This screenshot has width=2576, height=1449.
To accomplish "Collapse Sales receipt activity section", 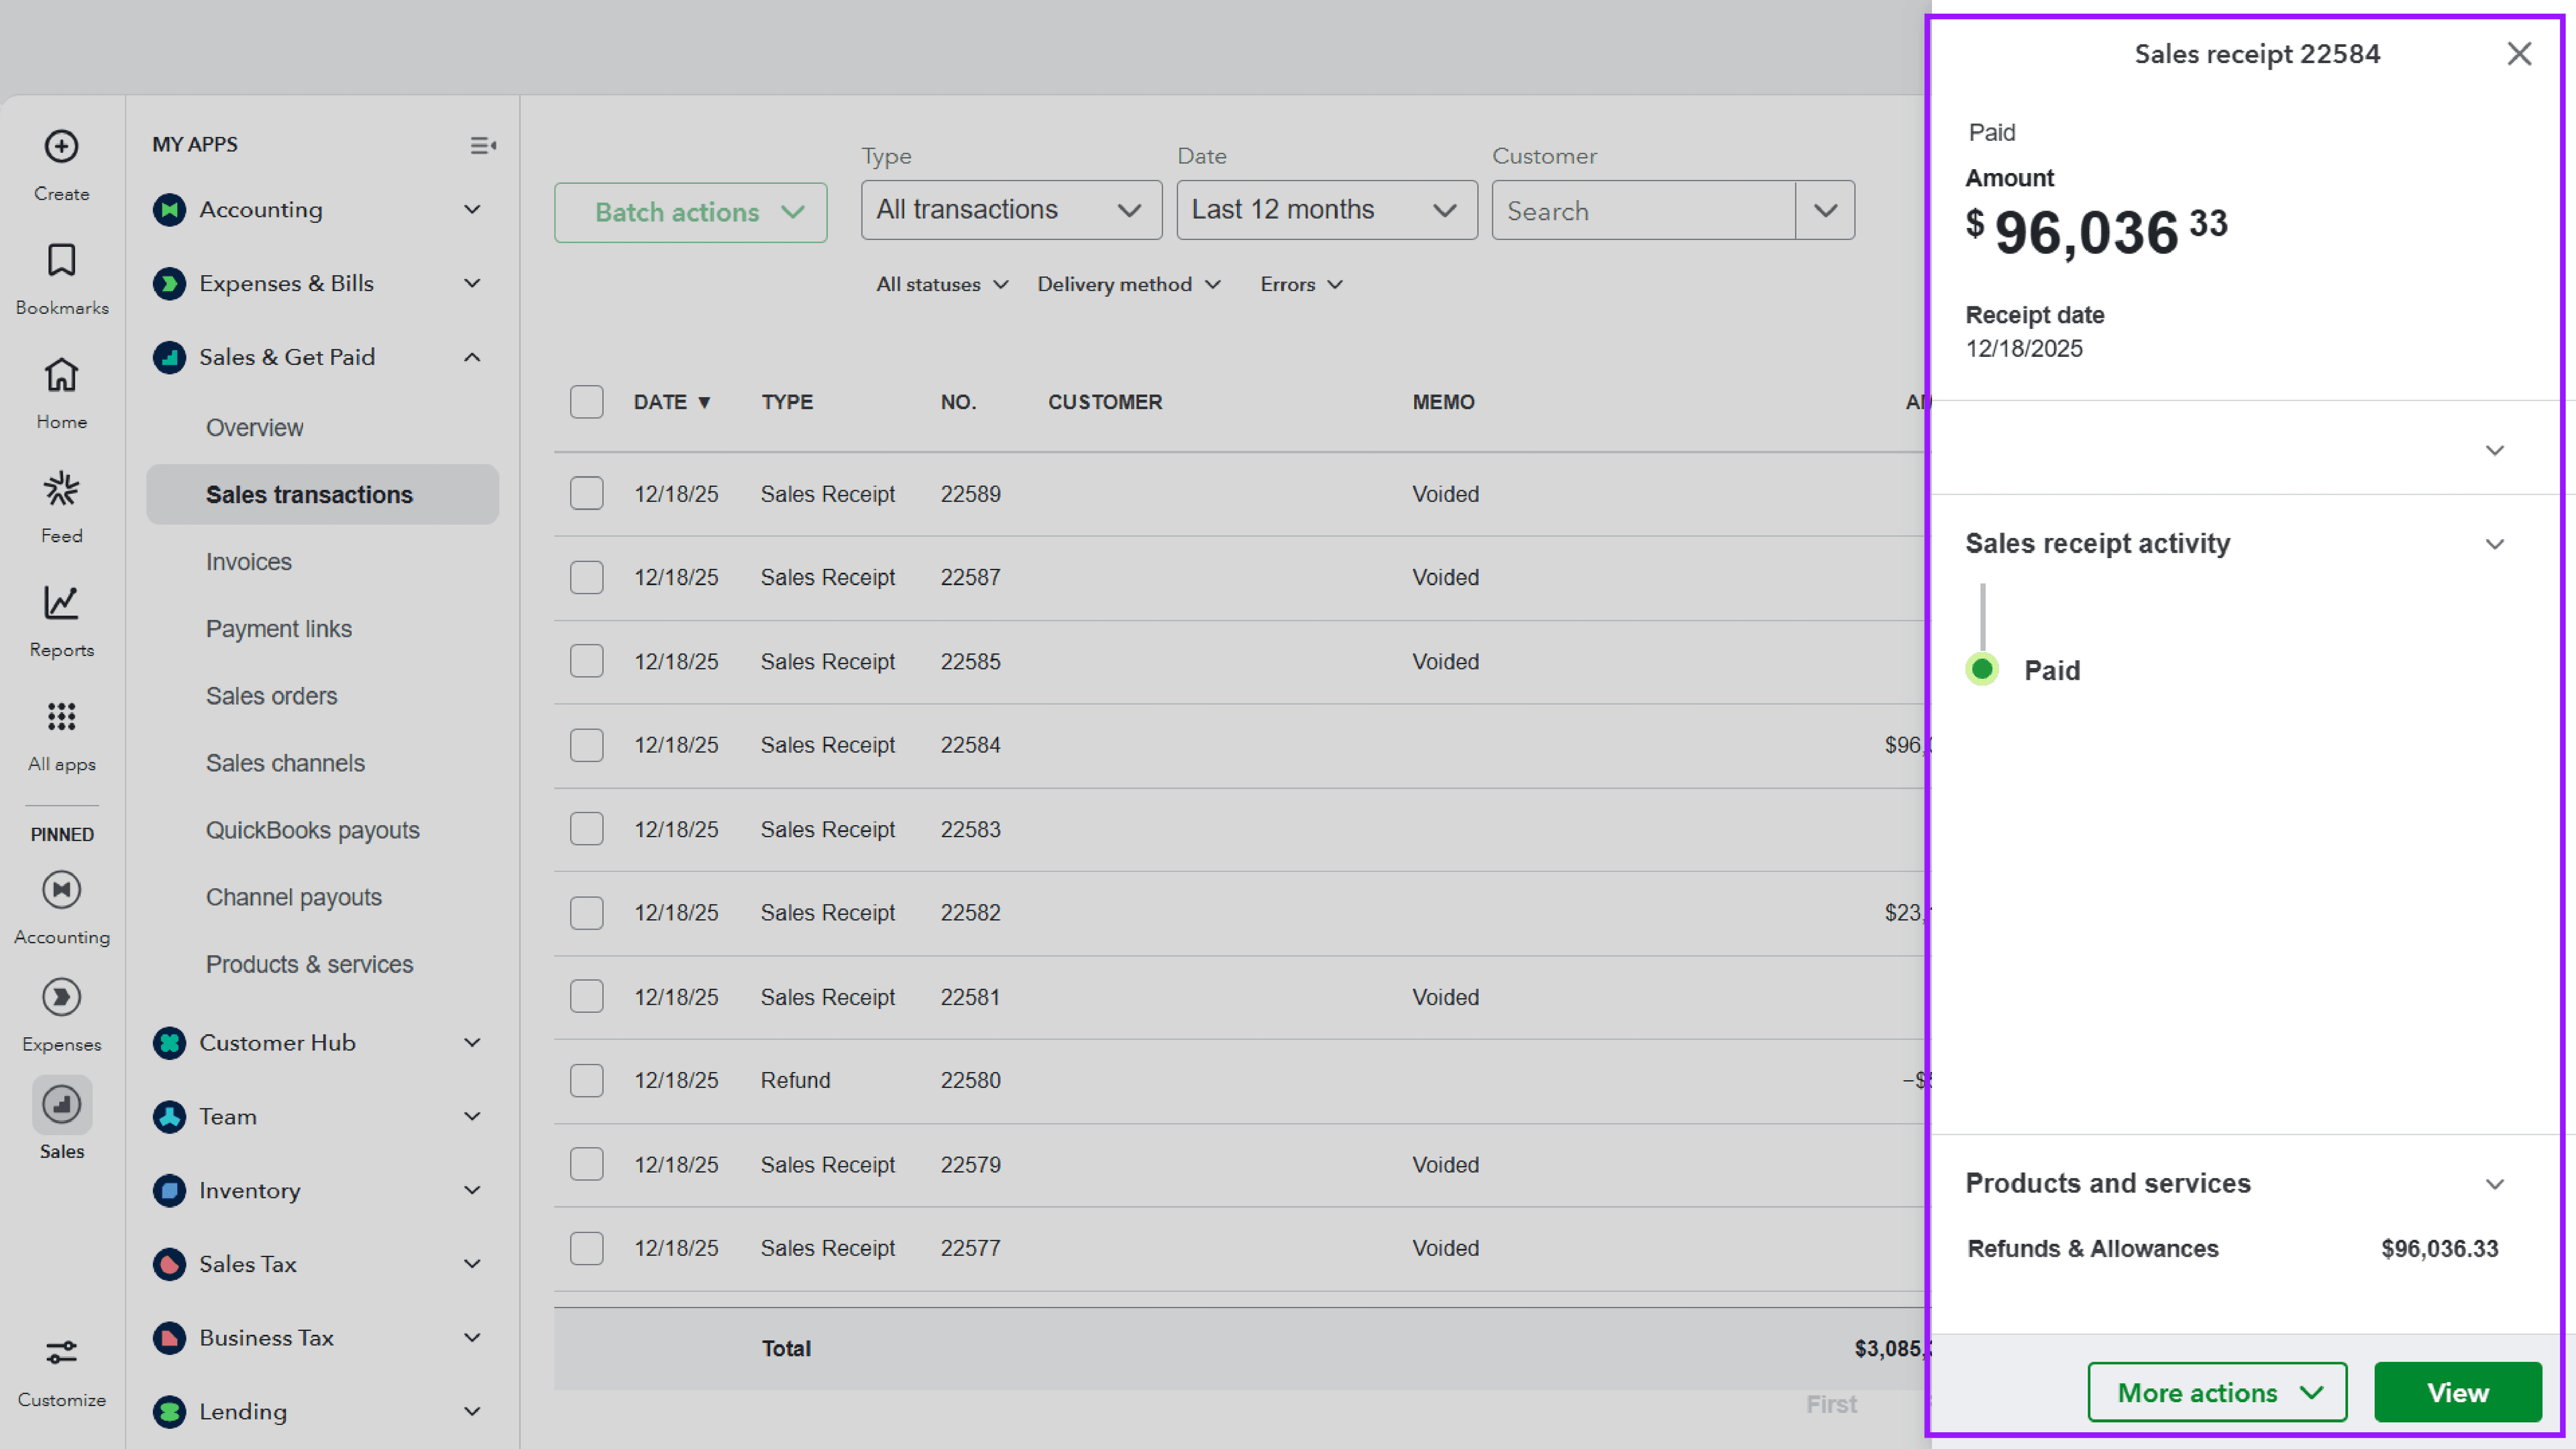I will [x=2494, y=544].
